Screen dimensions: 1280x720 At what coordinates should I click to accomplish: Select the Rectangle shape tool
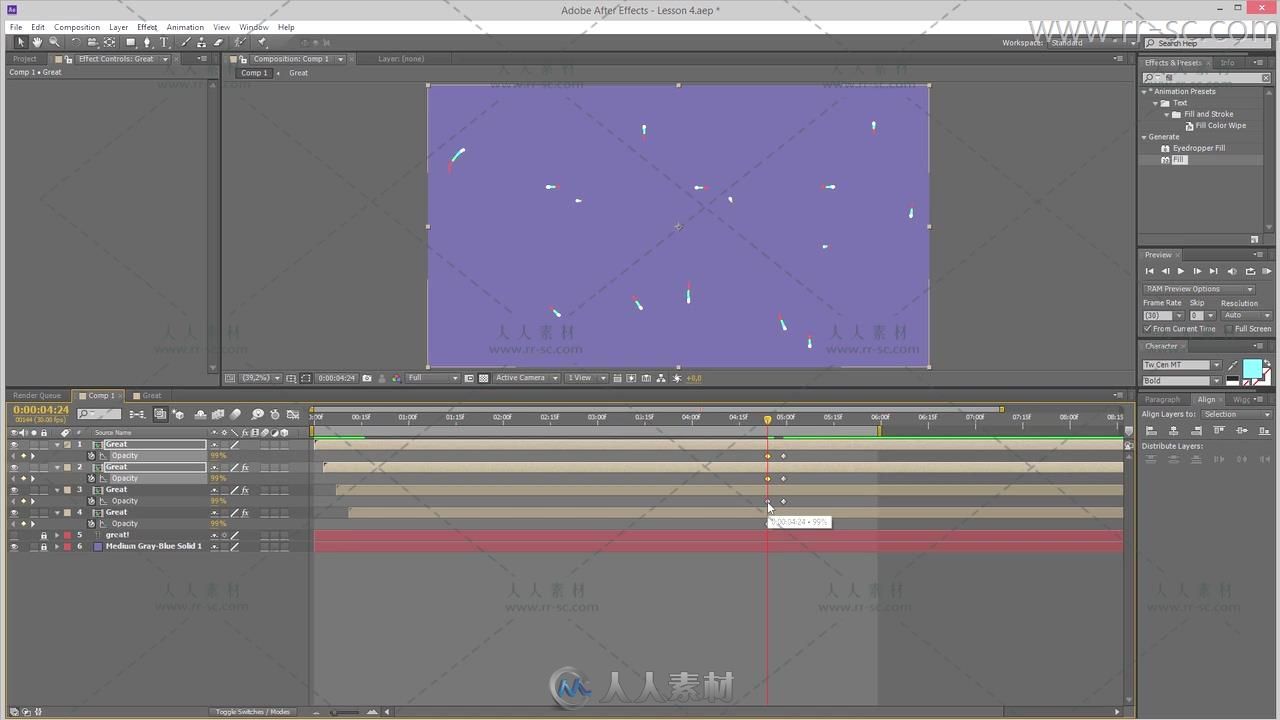point(130,43)
